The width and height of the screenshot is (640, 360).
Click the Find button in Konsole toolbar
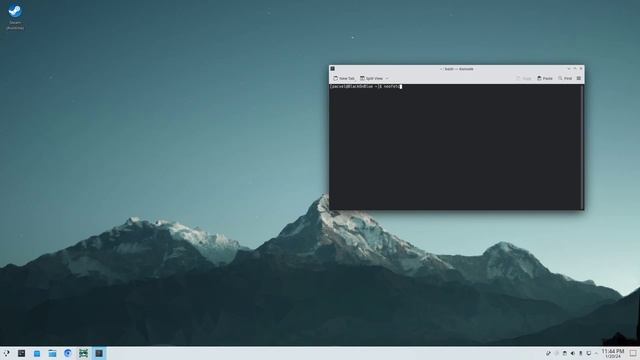pyautogui.click(x=565, y=78)
